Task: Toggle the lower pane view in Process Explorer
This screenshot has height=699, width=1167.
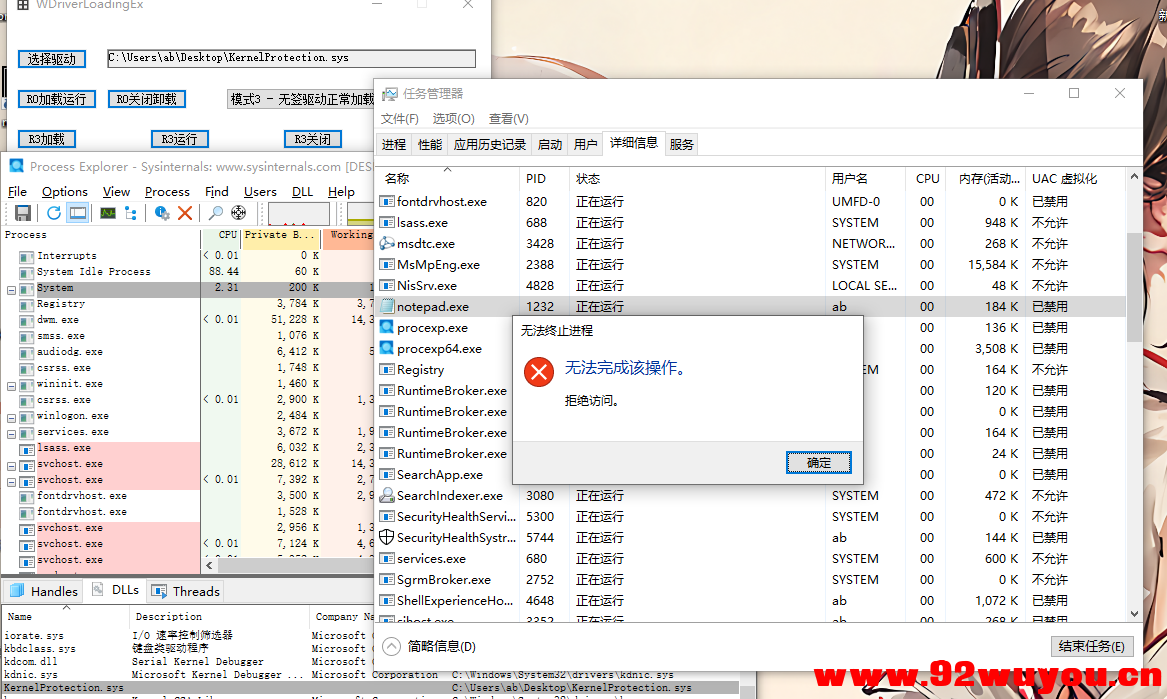Action: [76, 212]
